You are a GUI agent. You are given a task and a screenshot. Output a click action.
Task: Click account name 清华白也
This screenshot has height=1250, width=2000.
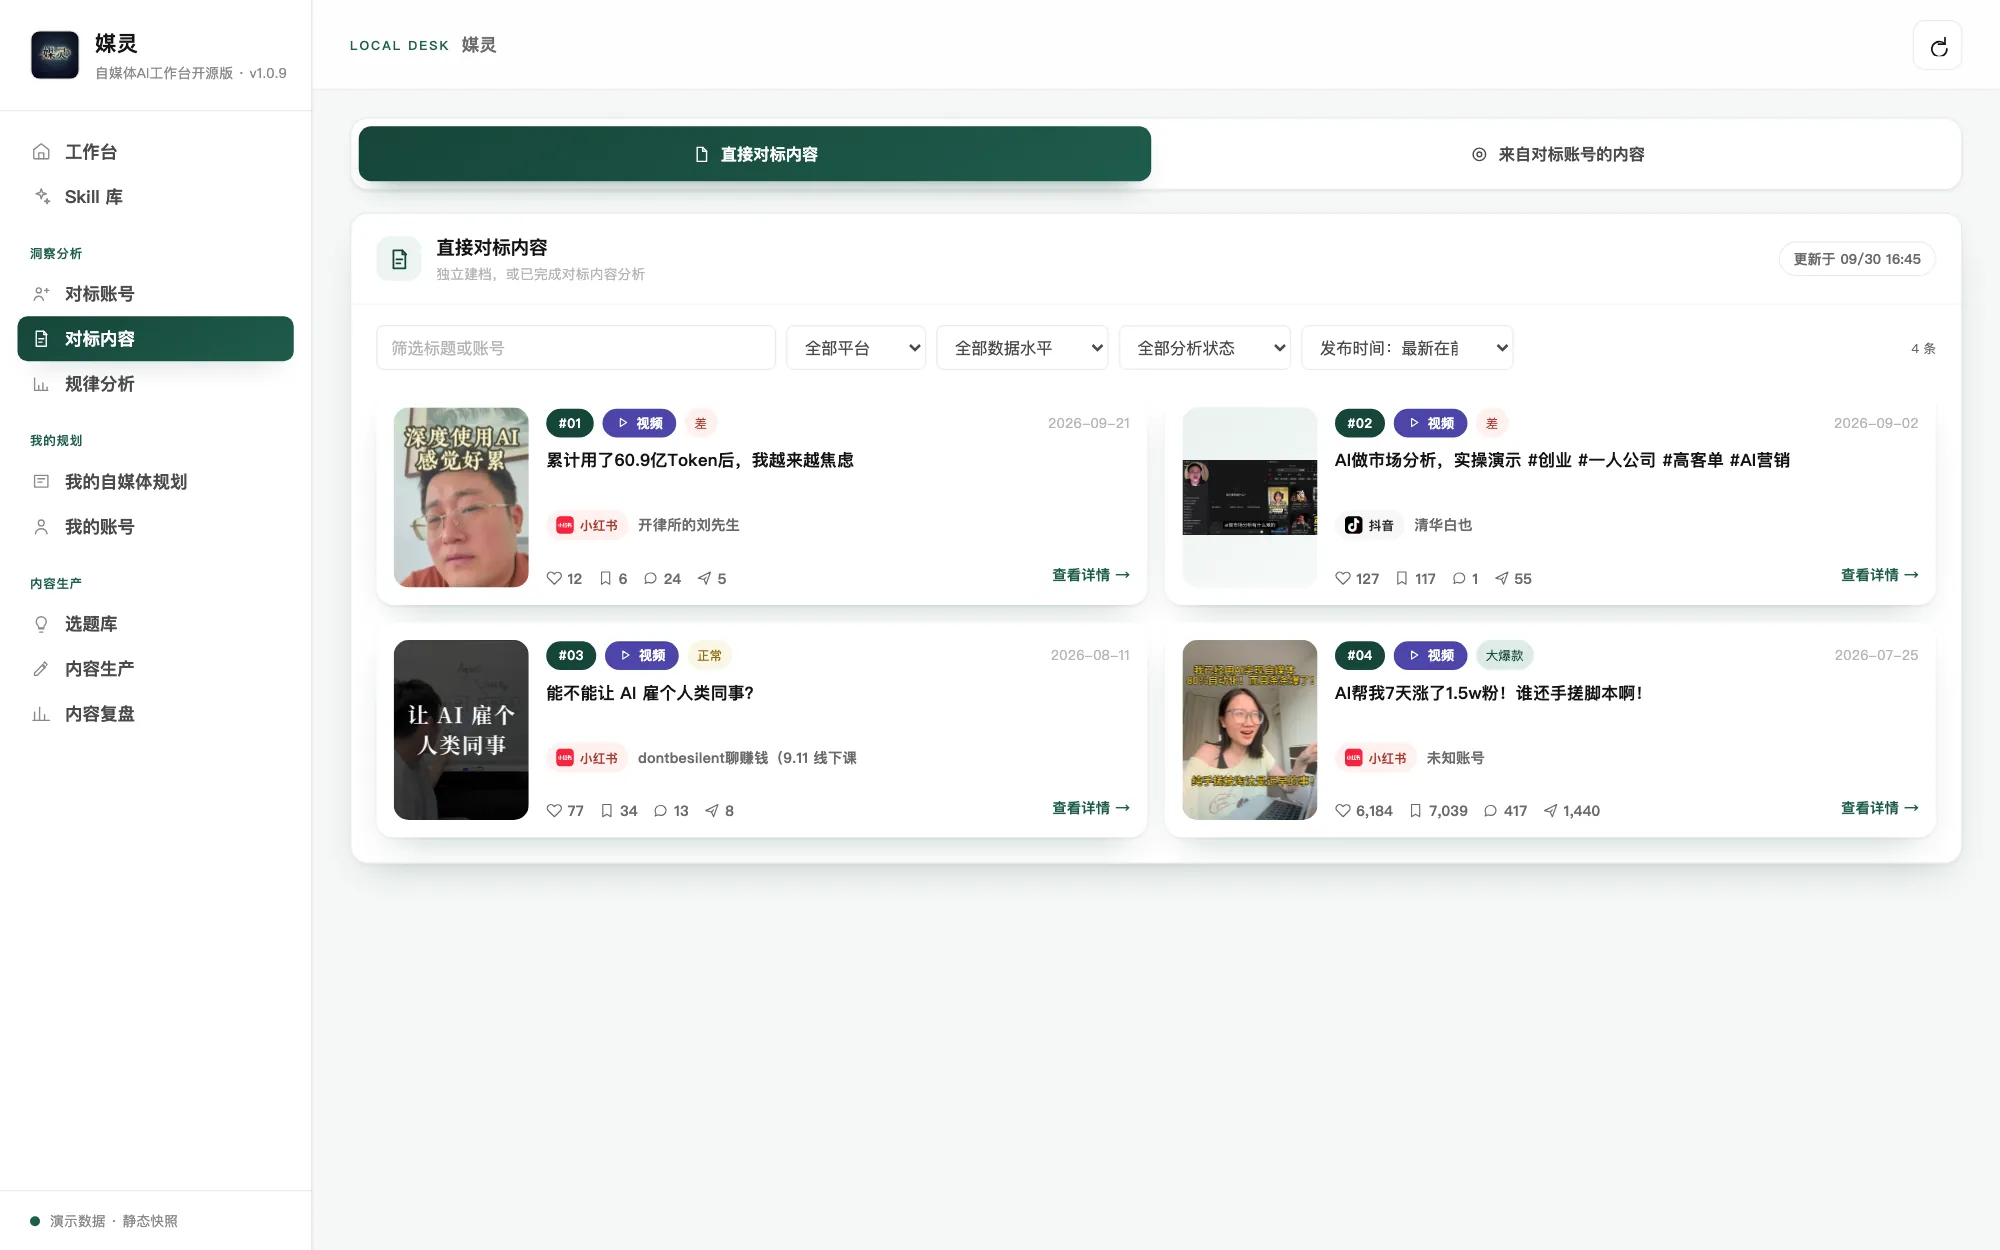tap(1443, 525)
